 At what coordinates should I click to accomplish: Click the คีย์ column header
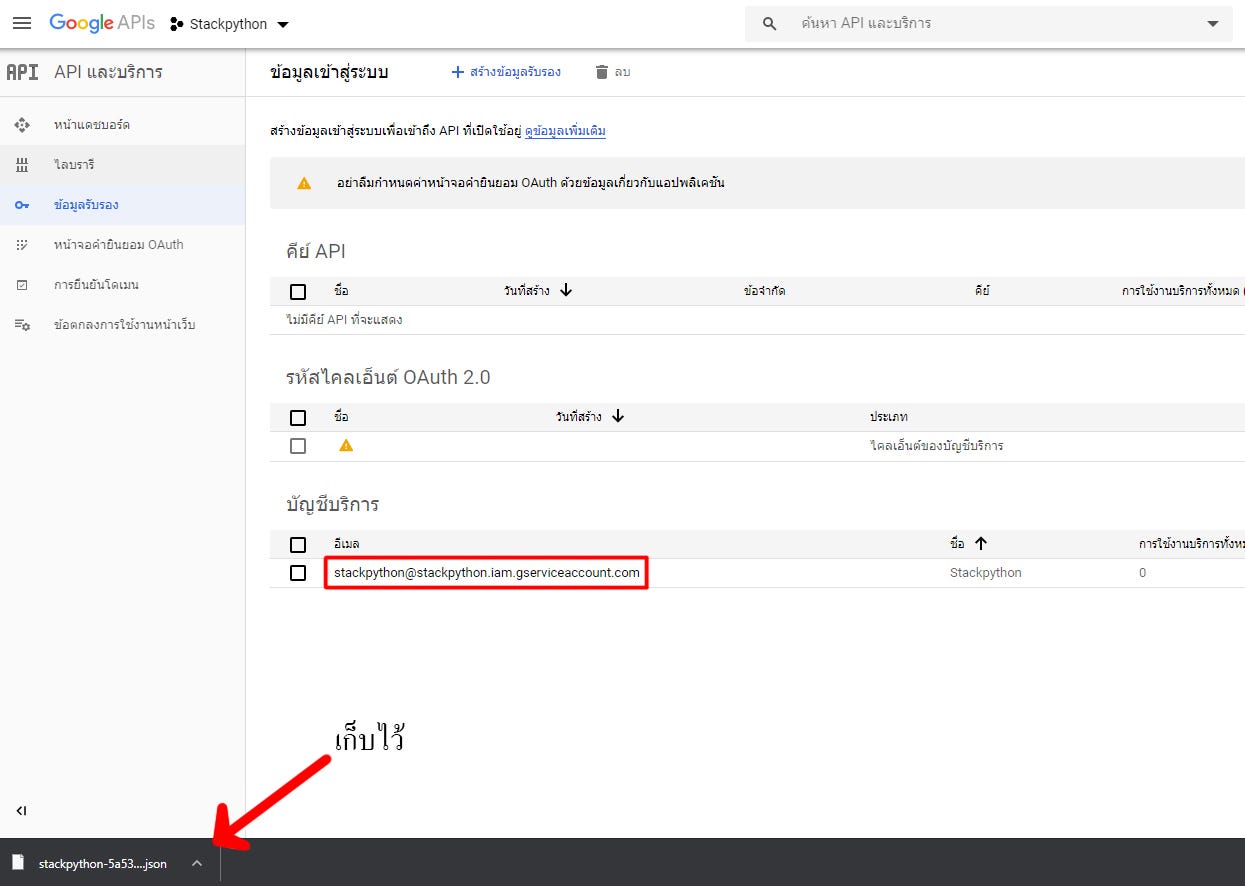[981, 291]
